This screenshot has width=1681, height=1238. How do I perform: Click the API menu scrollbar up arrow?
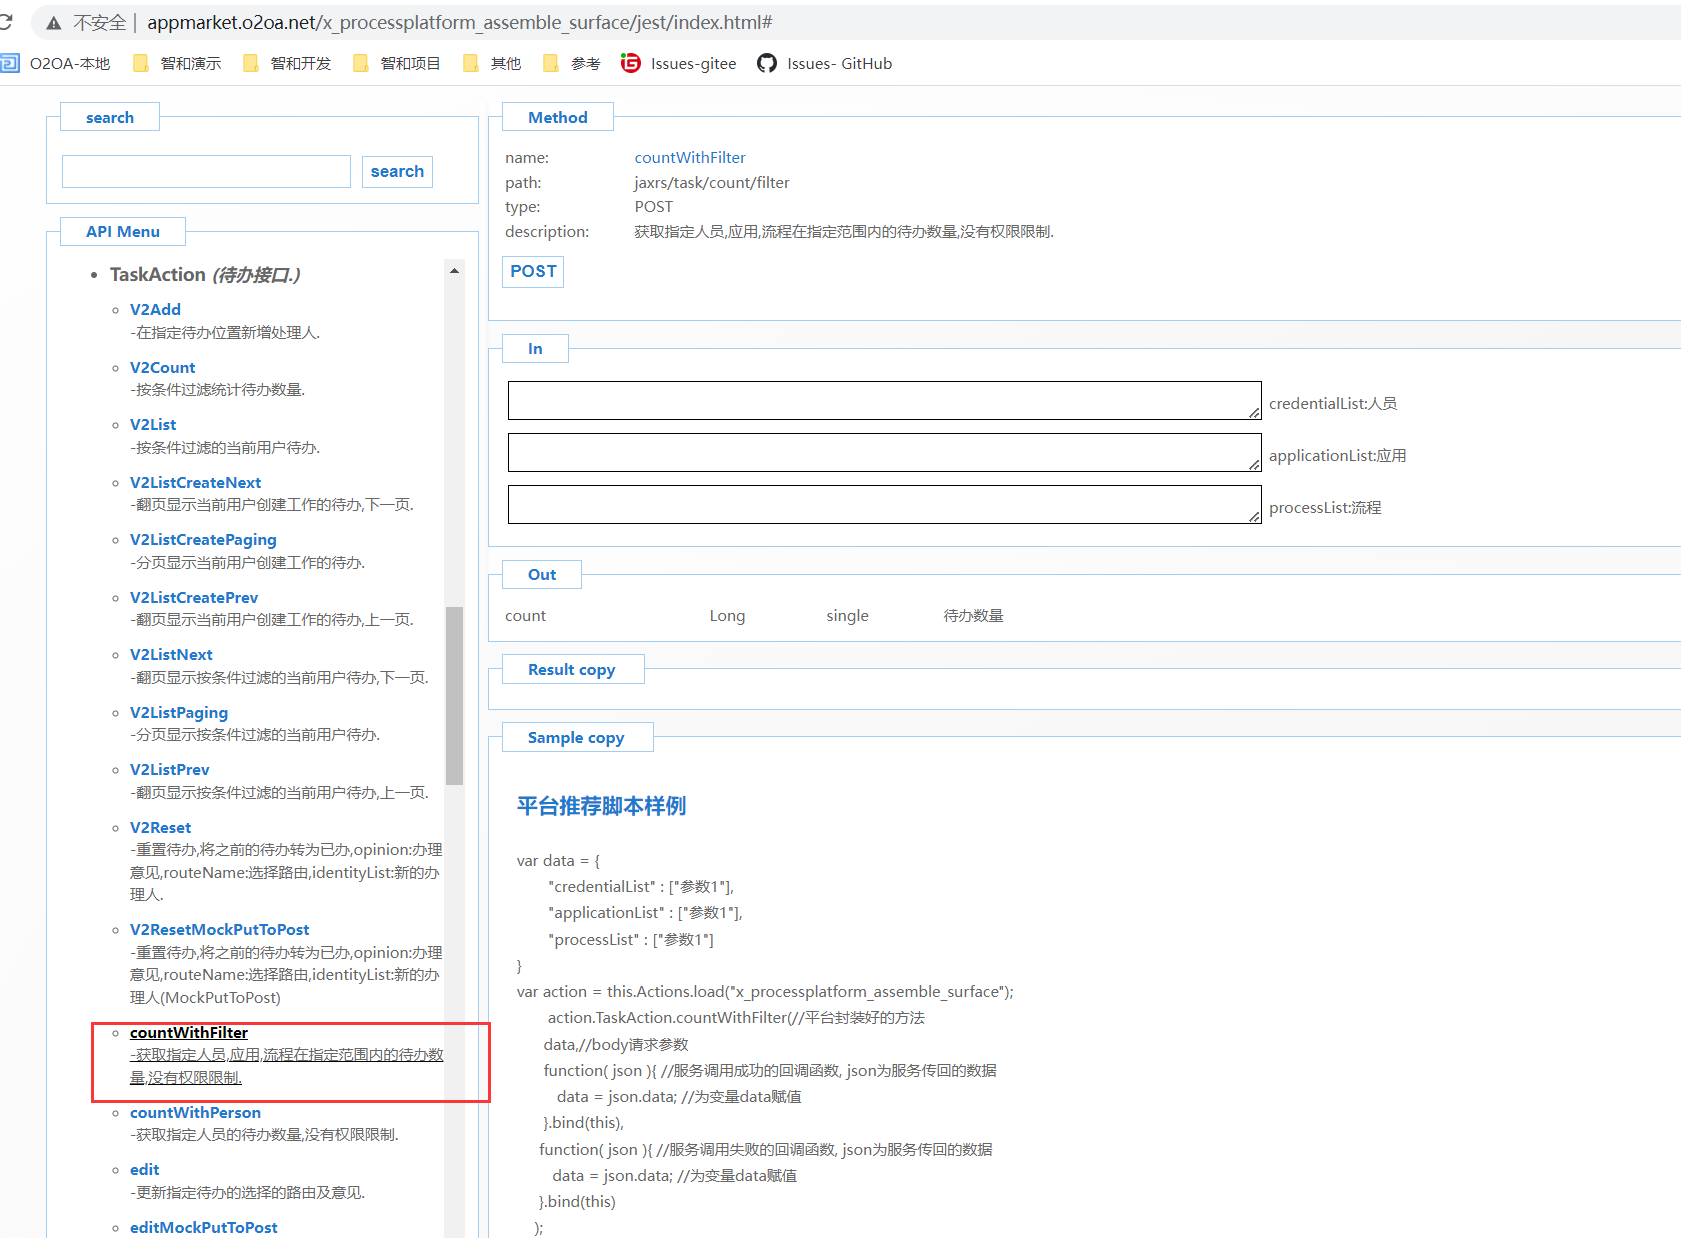pos(455,270)
